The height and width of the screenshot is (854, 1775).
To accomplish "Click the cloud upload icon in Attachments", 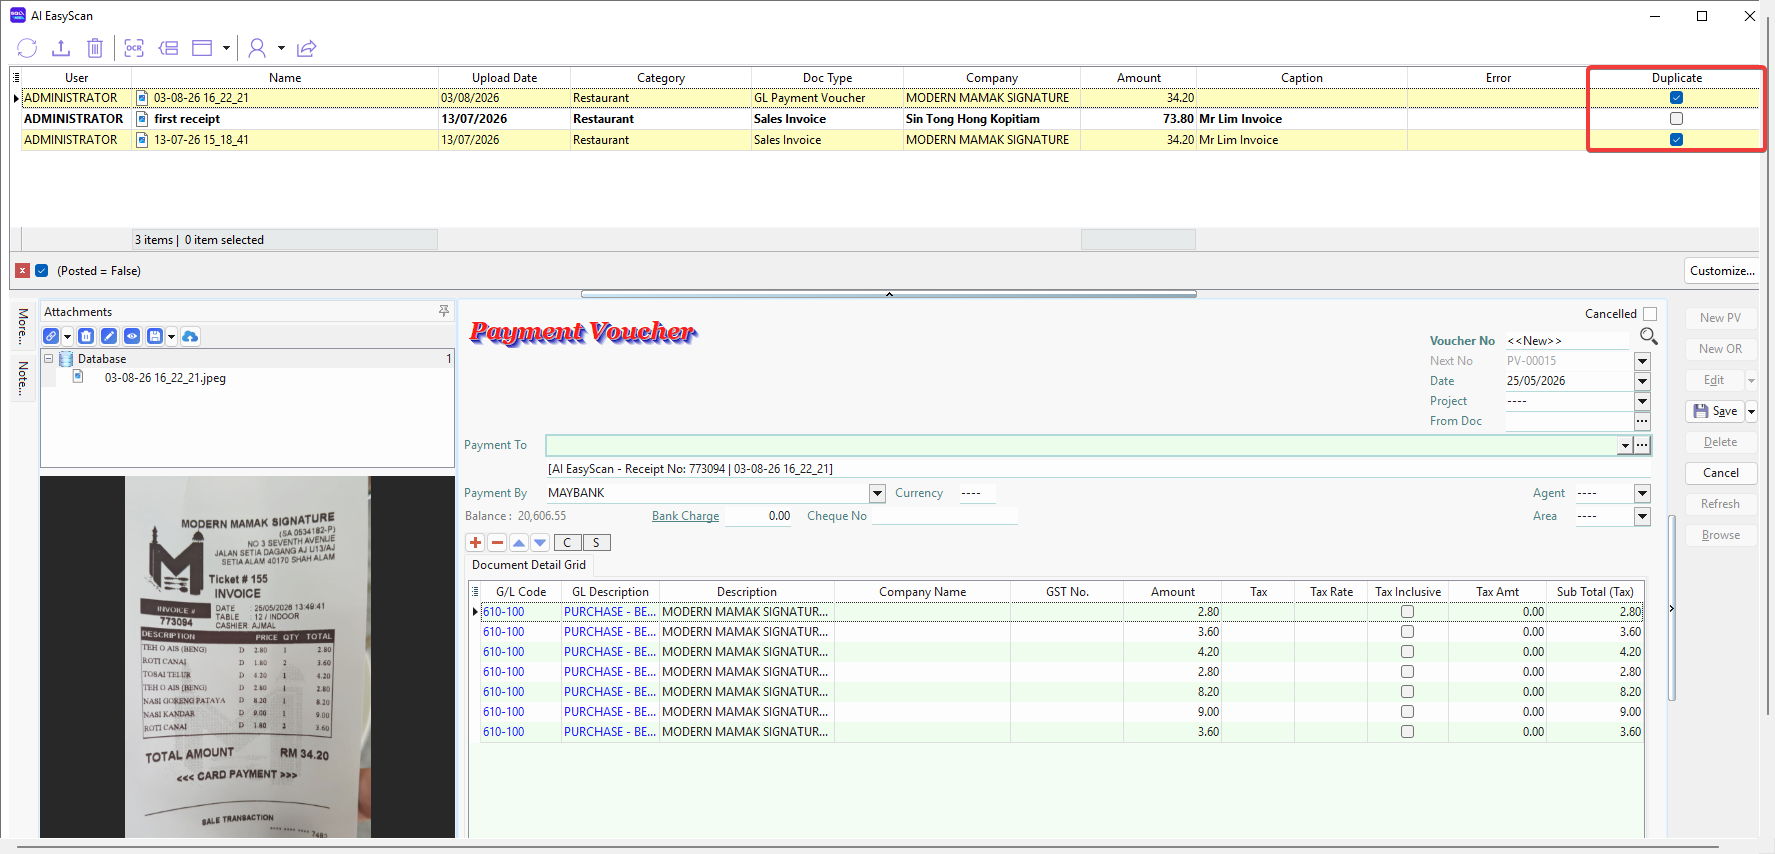I will click(x=190, y=336).
